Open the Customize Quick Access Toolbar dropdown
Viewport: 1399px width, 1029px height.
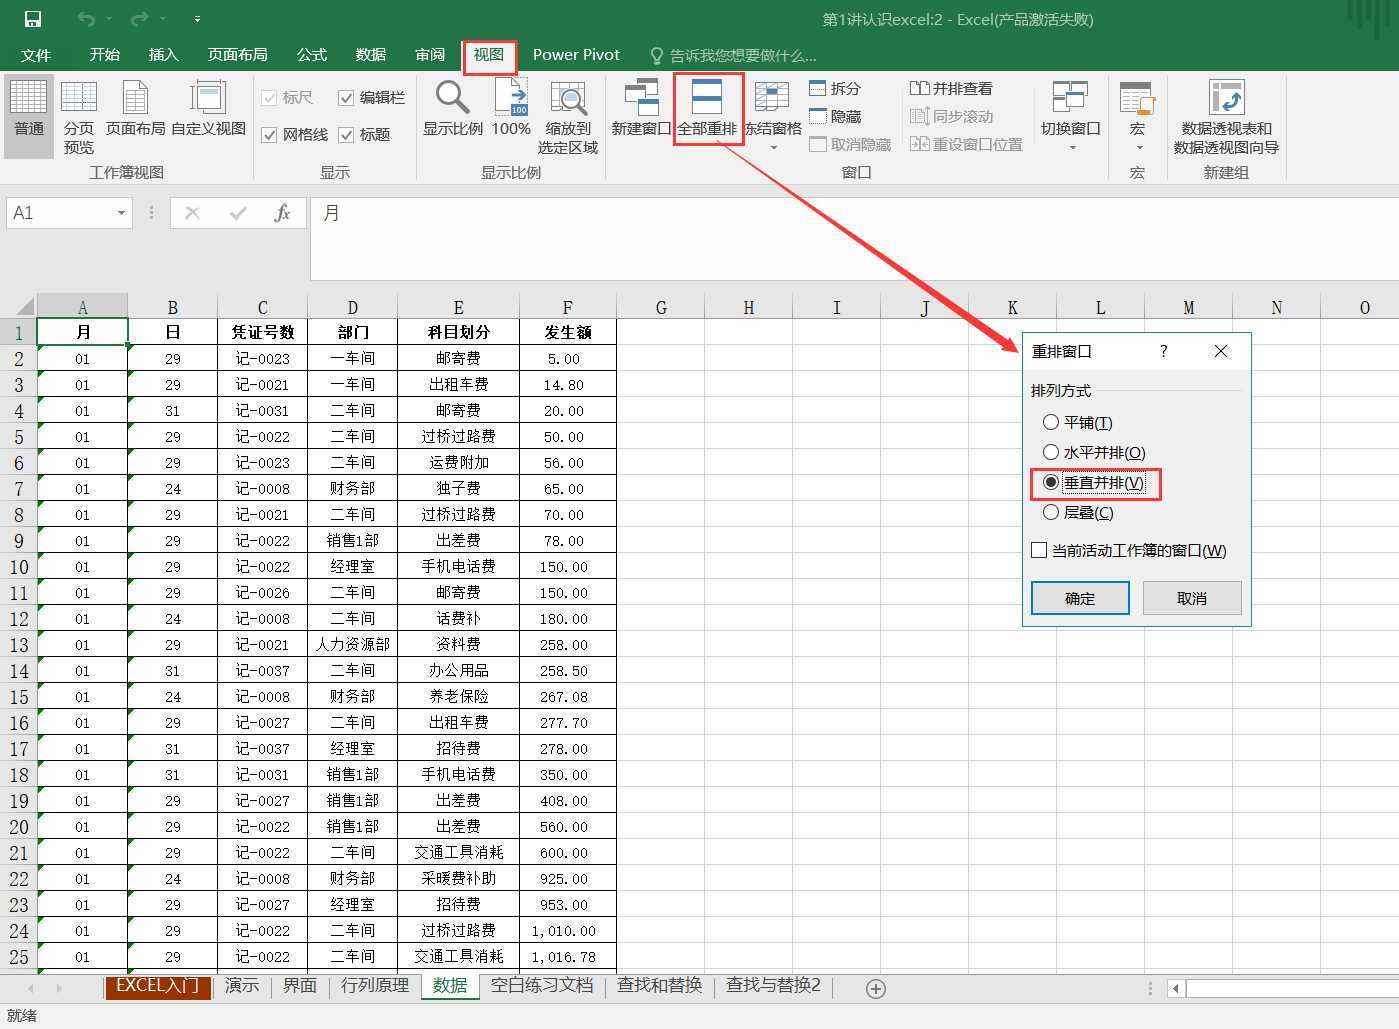pyautogui.click(x=197, y=19)
